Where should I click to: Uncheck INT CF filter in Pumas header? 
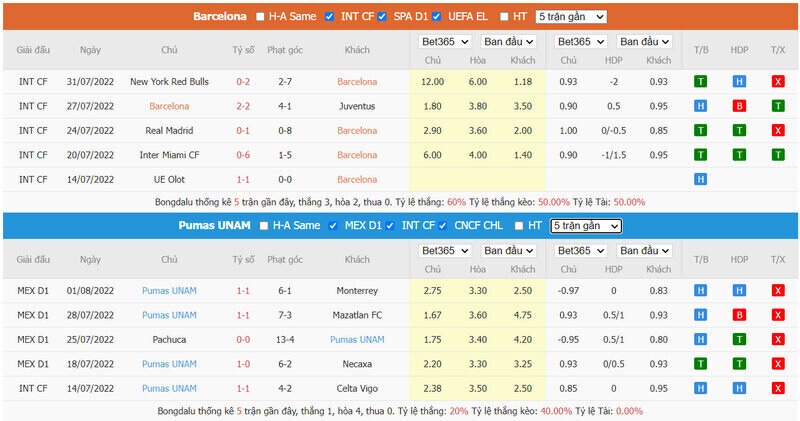390,226
